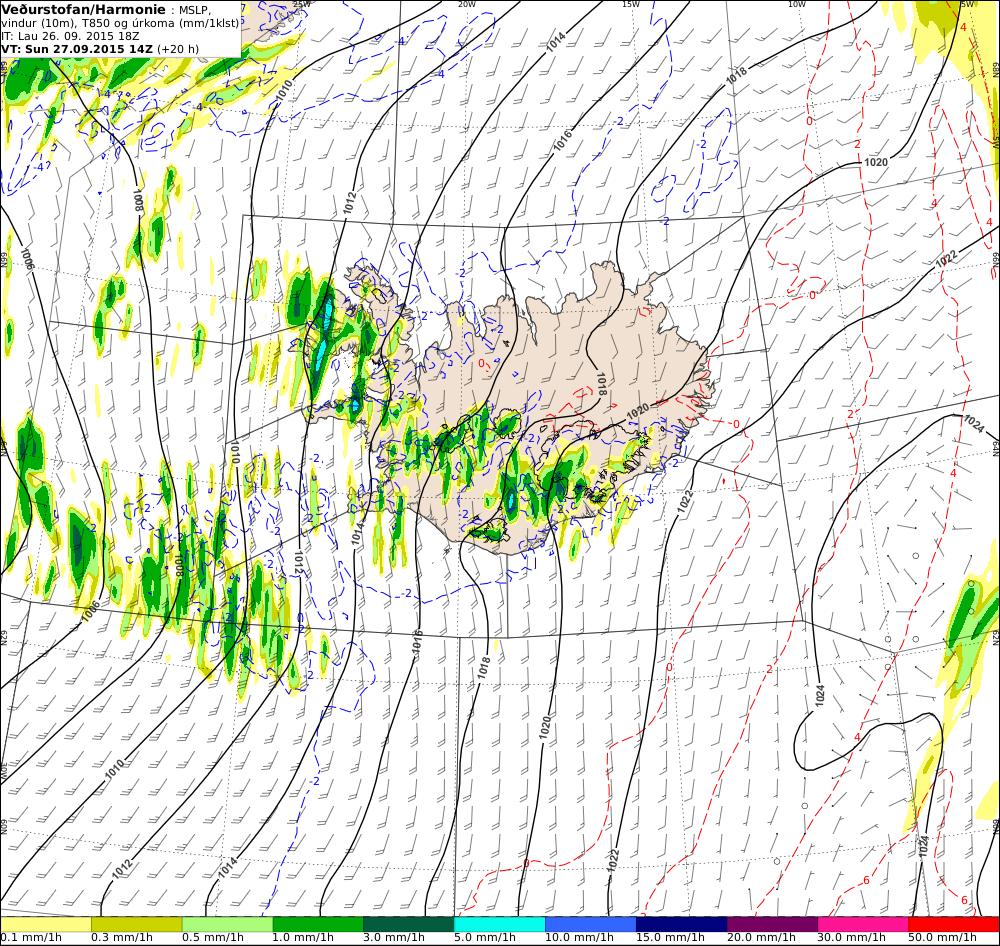Click the '1018' isobar label inside eastern Iceland
The height and width of the screenshot is (946, 1000).
[x=601, y=385]
